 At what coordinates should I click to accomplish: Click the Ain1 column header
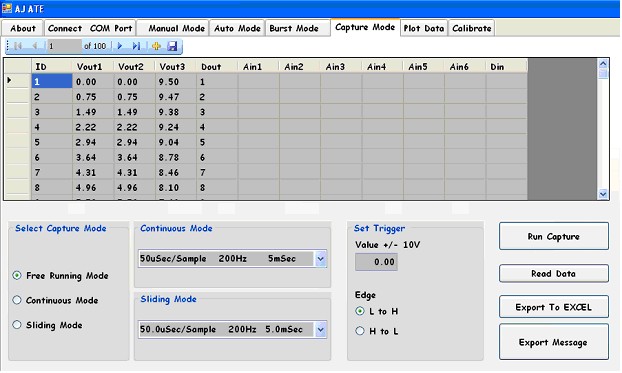click(258, 66)
